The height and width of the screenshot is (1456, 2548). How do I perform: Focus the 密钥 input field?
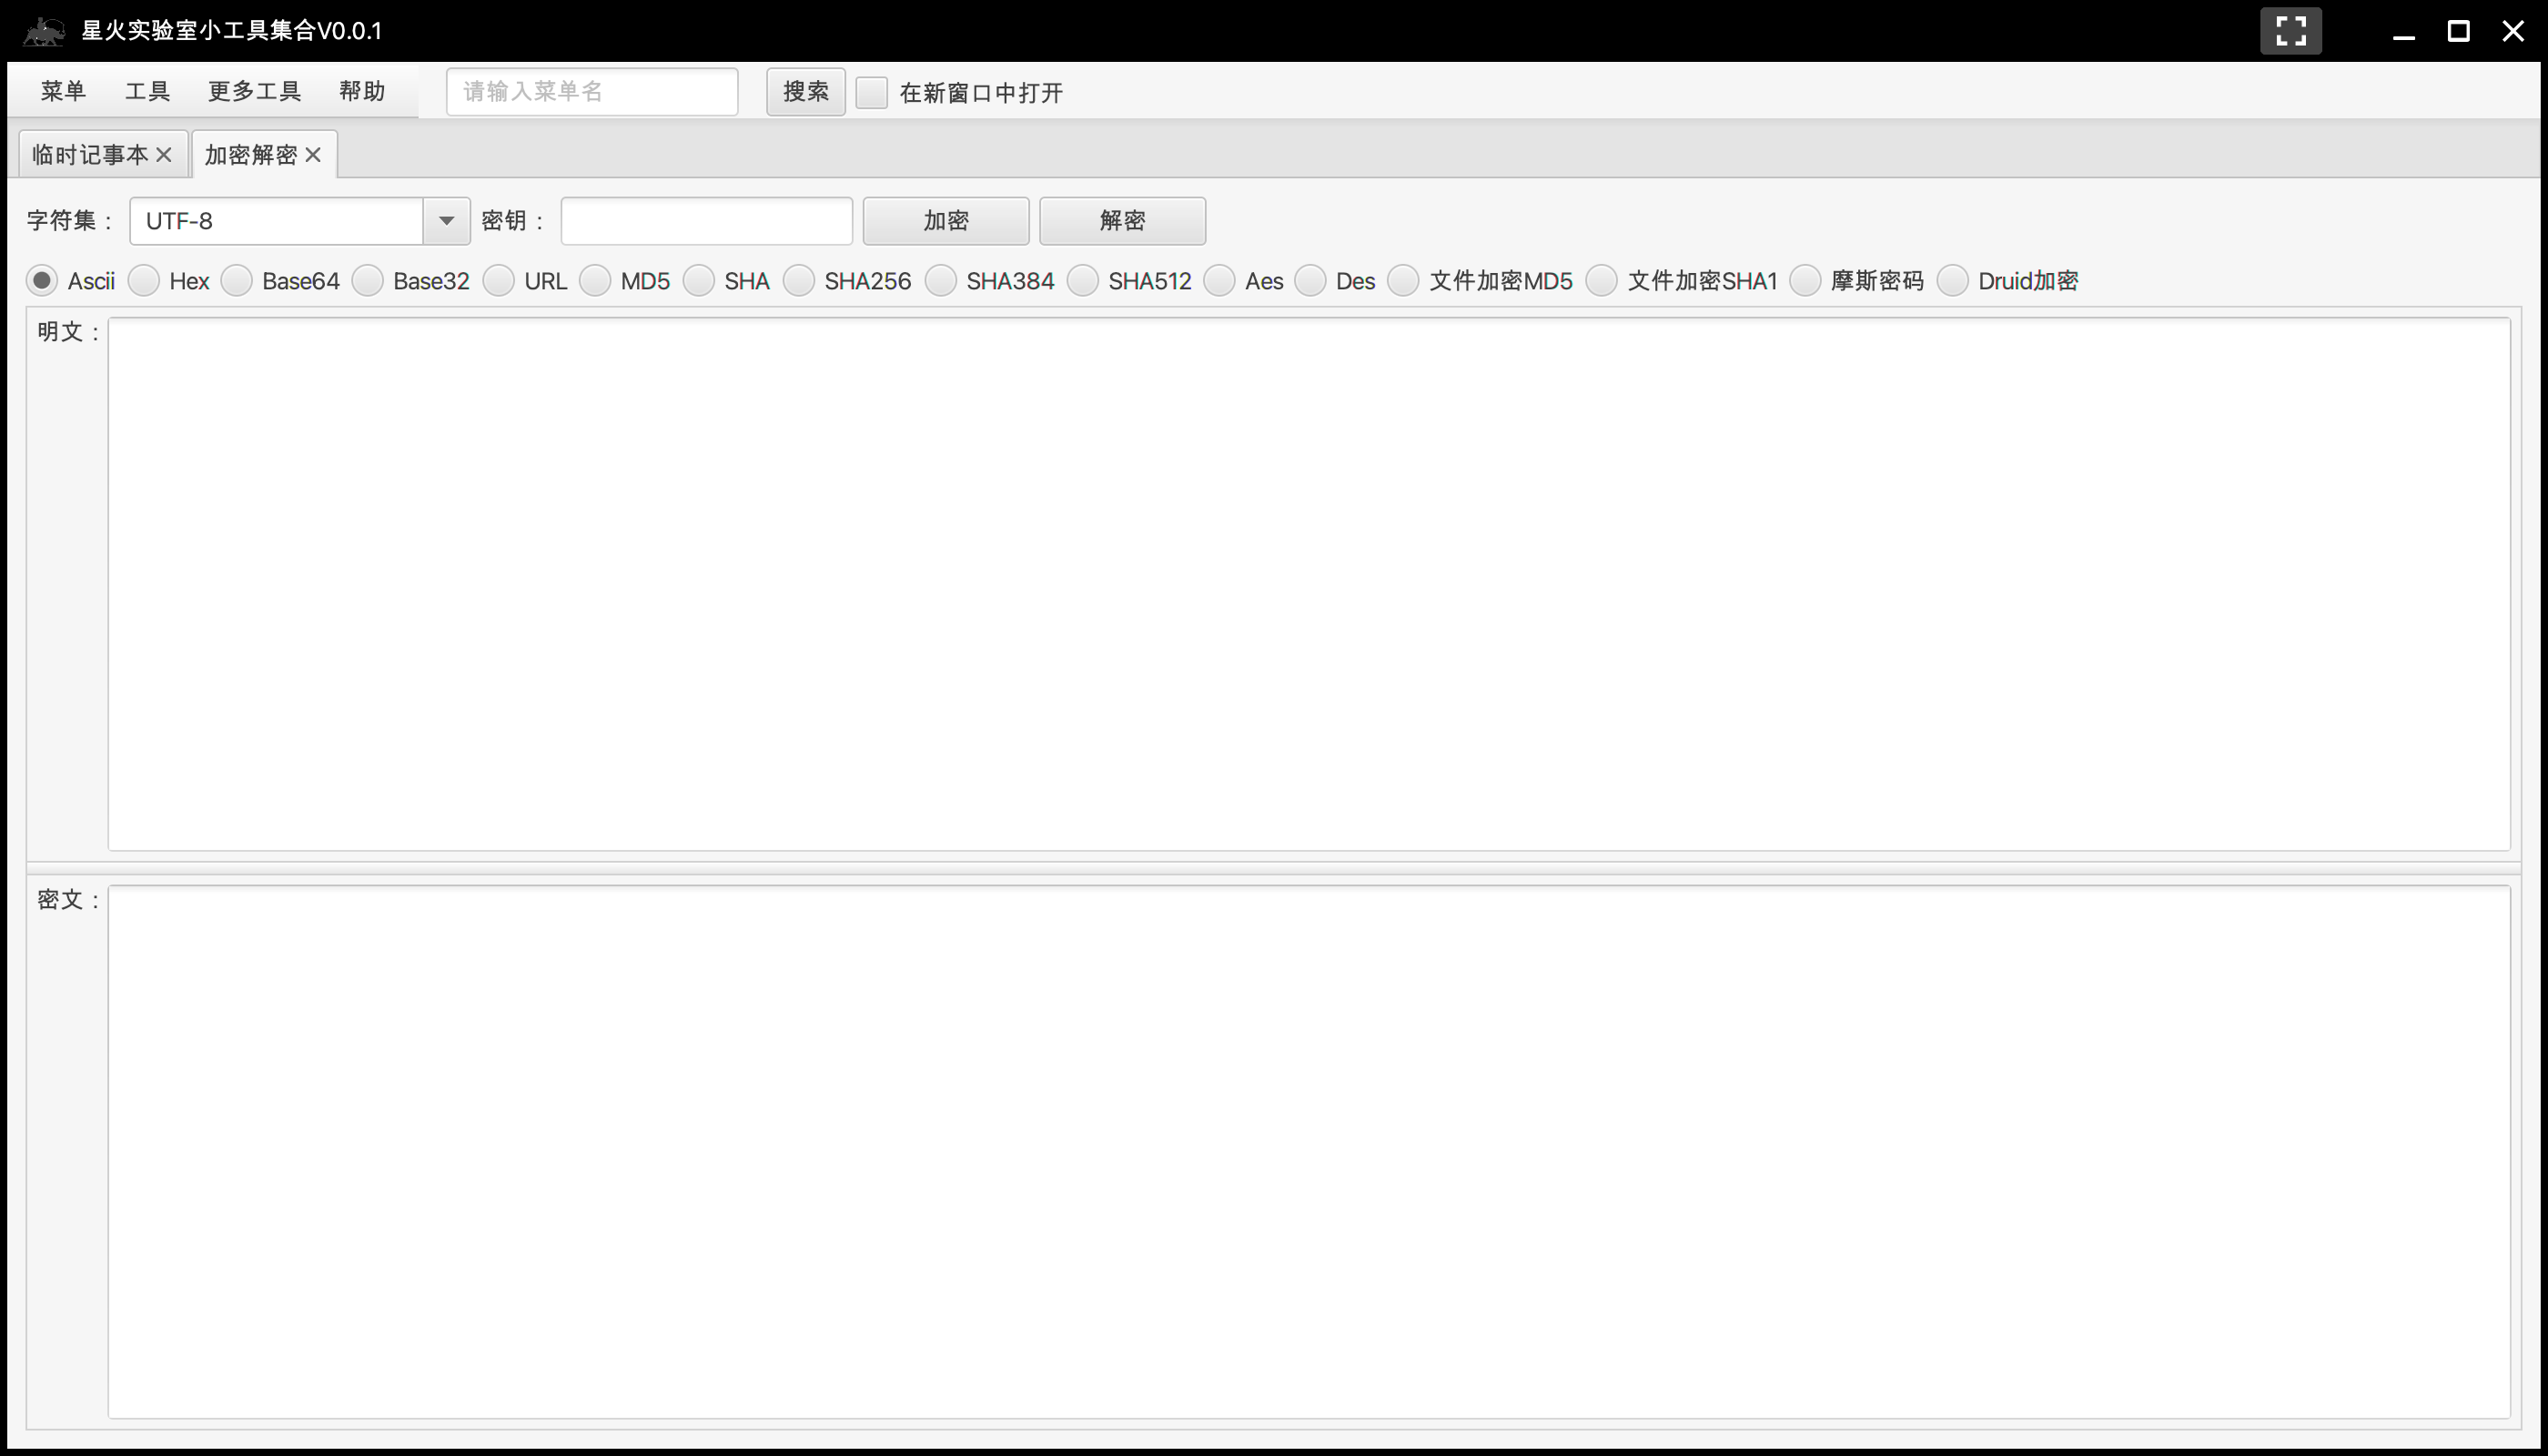[x=706, y=221]
